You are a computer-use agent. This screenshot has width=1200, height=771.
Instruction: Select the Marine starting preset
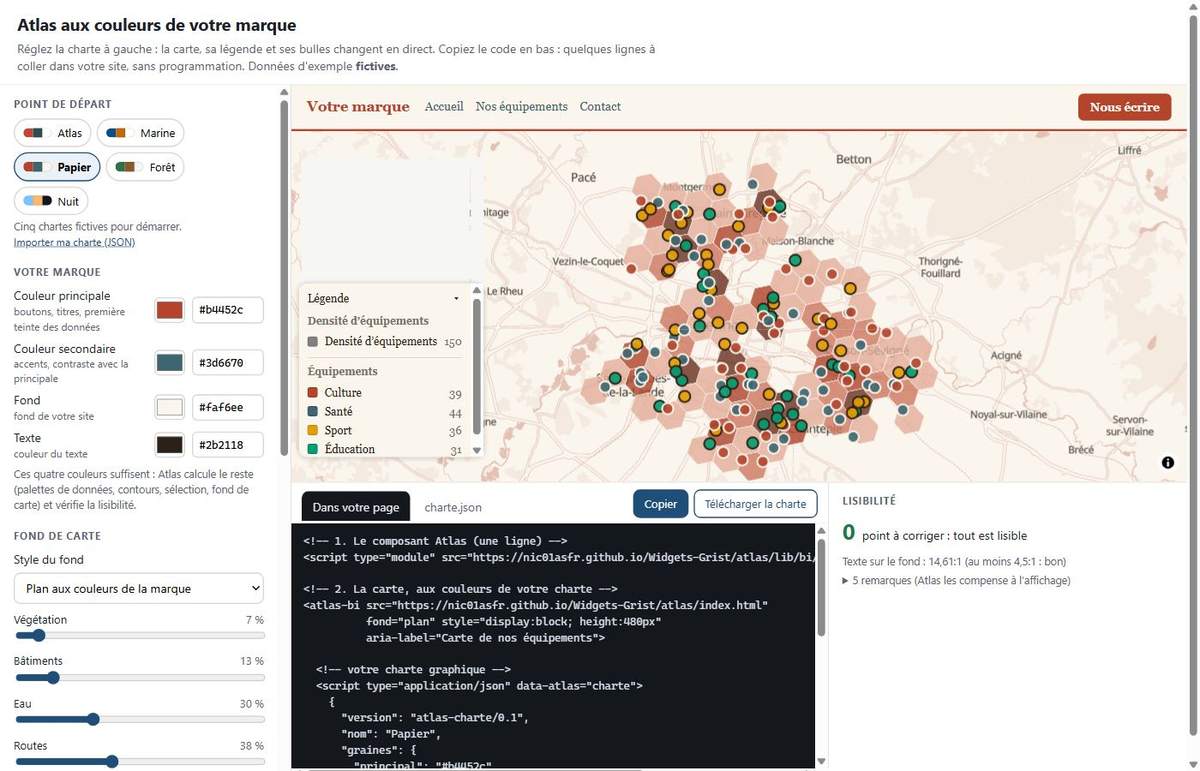[141, 133]
